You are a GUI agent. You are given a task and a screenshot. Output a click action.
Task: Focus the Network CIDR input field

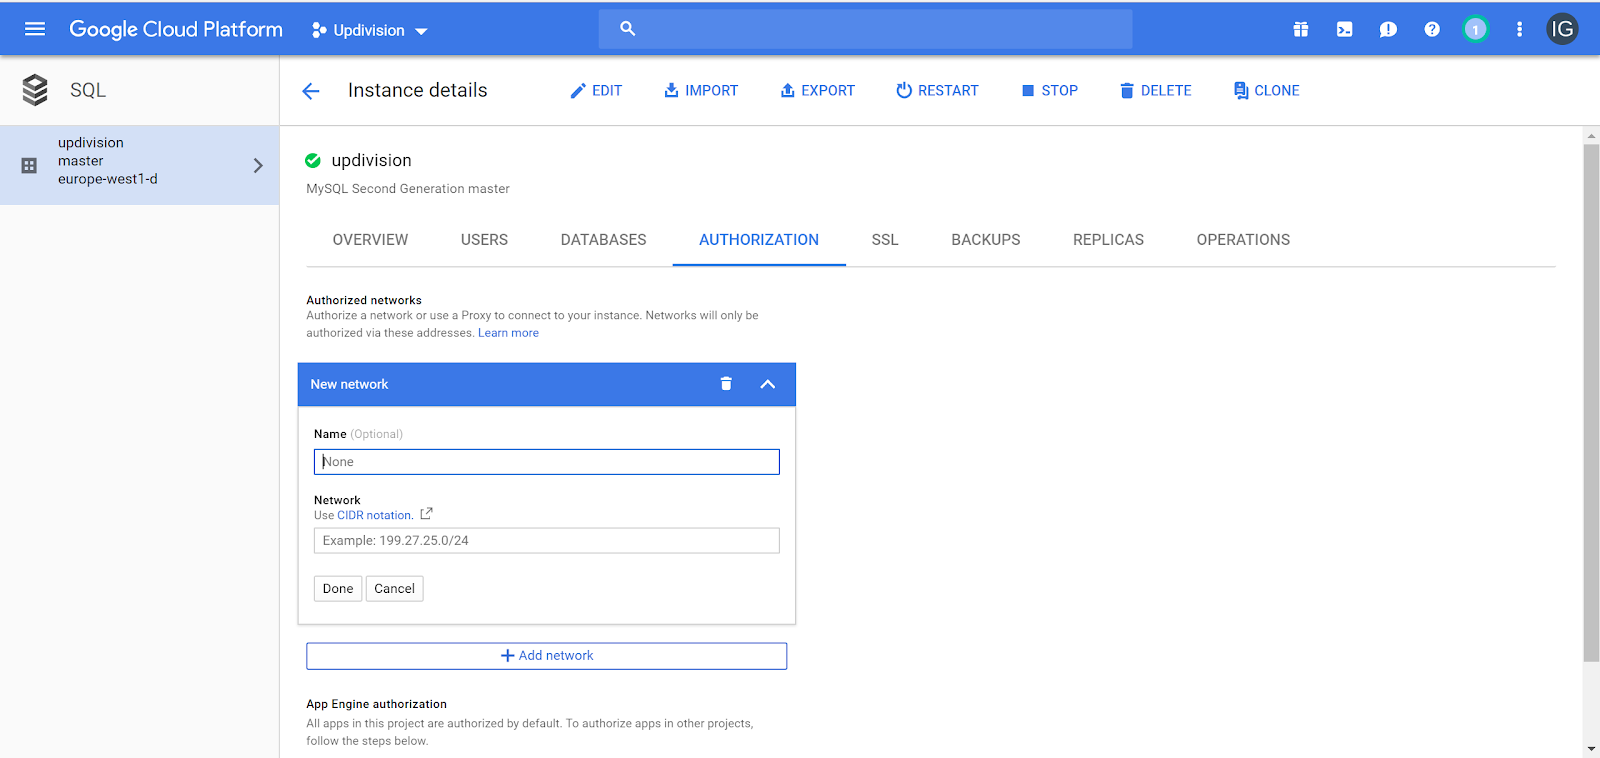click(x=546, y=540)
